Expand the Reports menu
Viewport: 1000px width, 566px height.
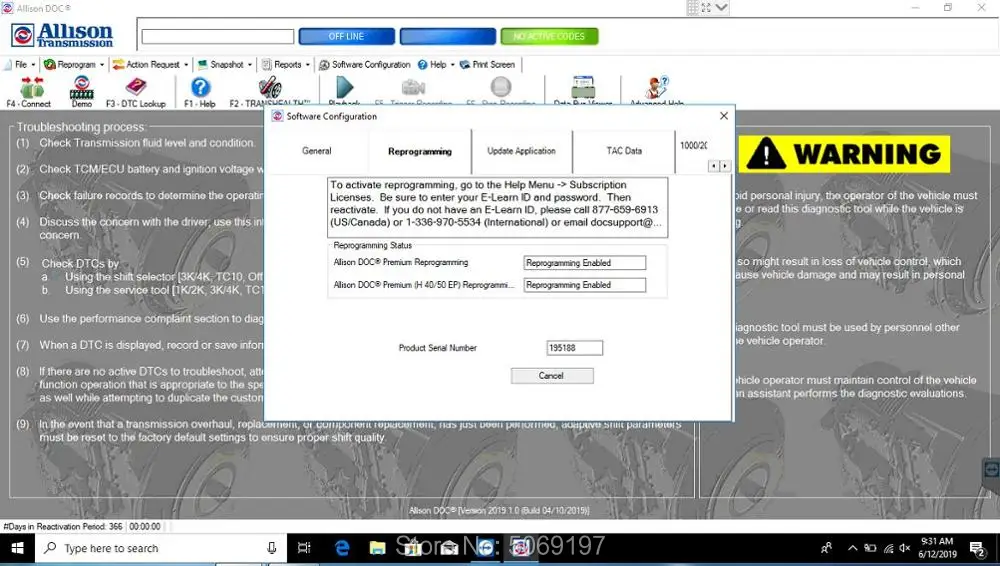coord(286,64)
